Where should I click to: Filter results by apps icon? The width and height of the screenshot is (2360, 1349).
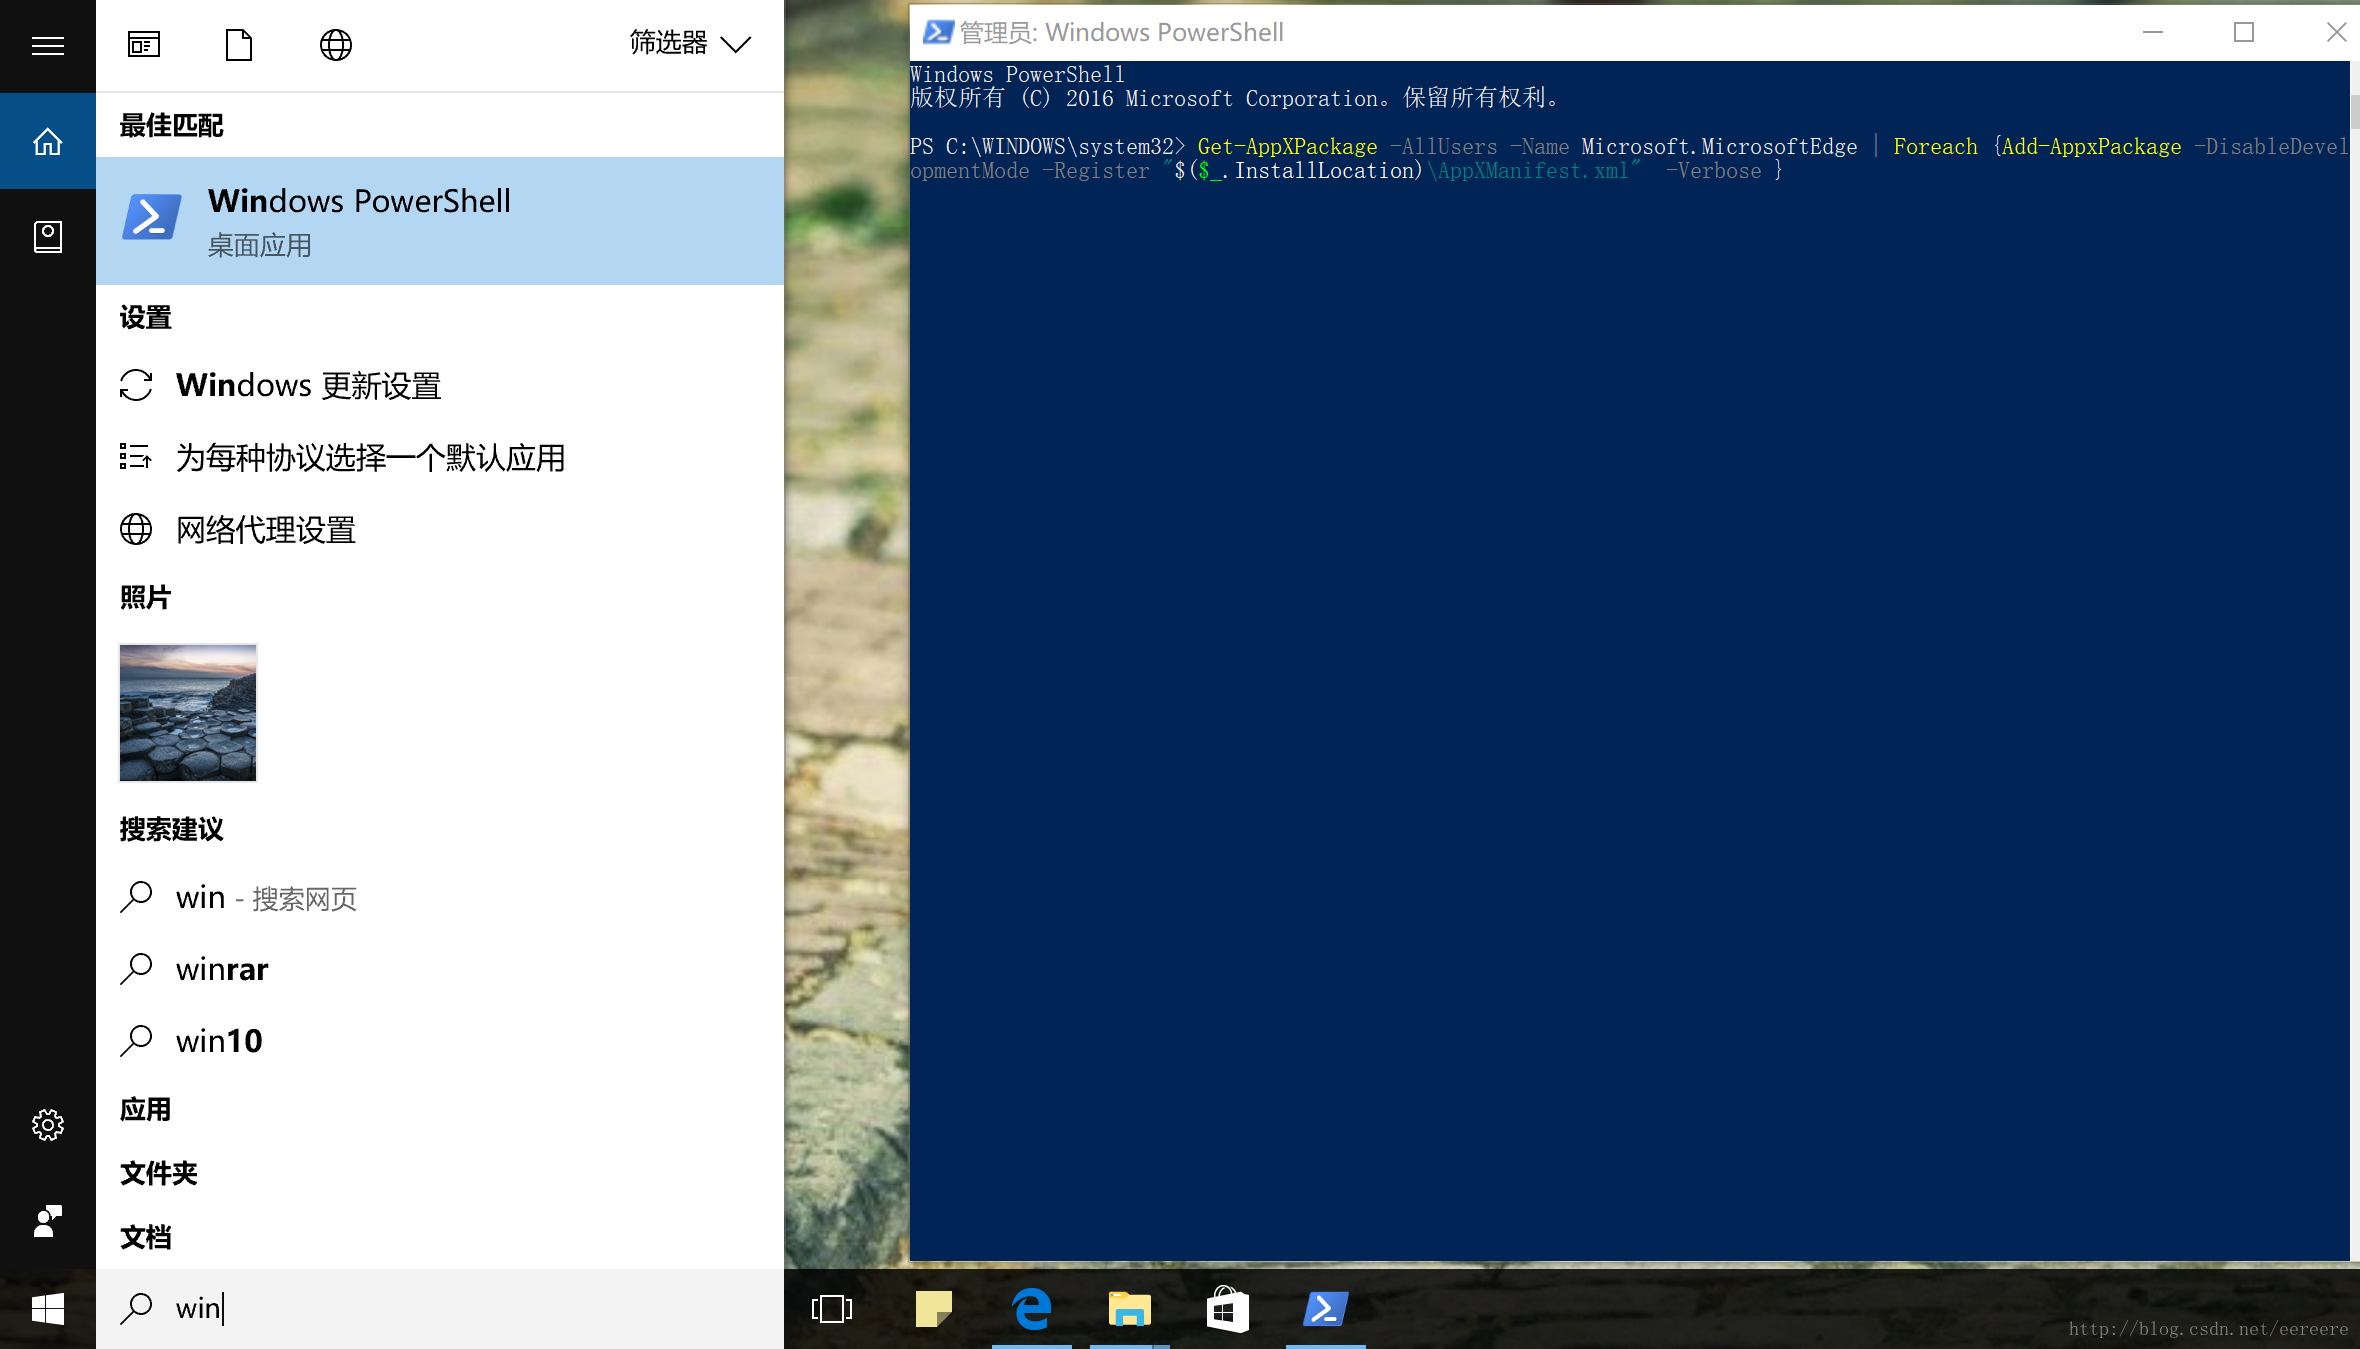click(144, 45)
